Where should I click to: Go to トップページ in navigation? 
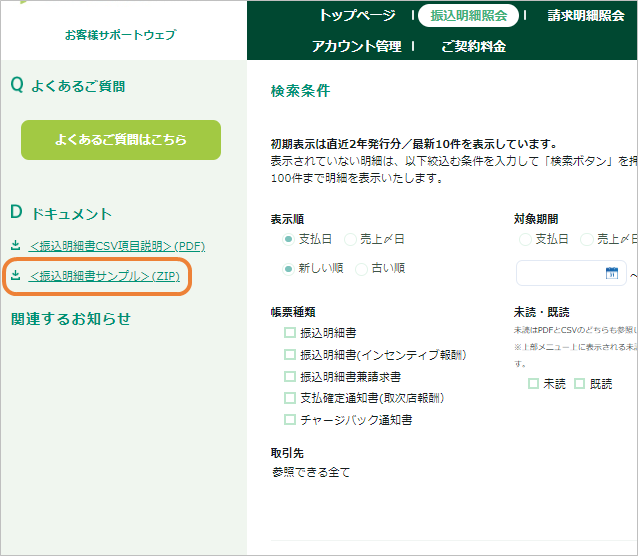[x=357, y=15]
